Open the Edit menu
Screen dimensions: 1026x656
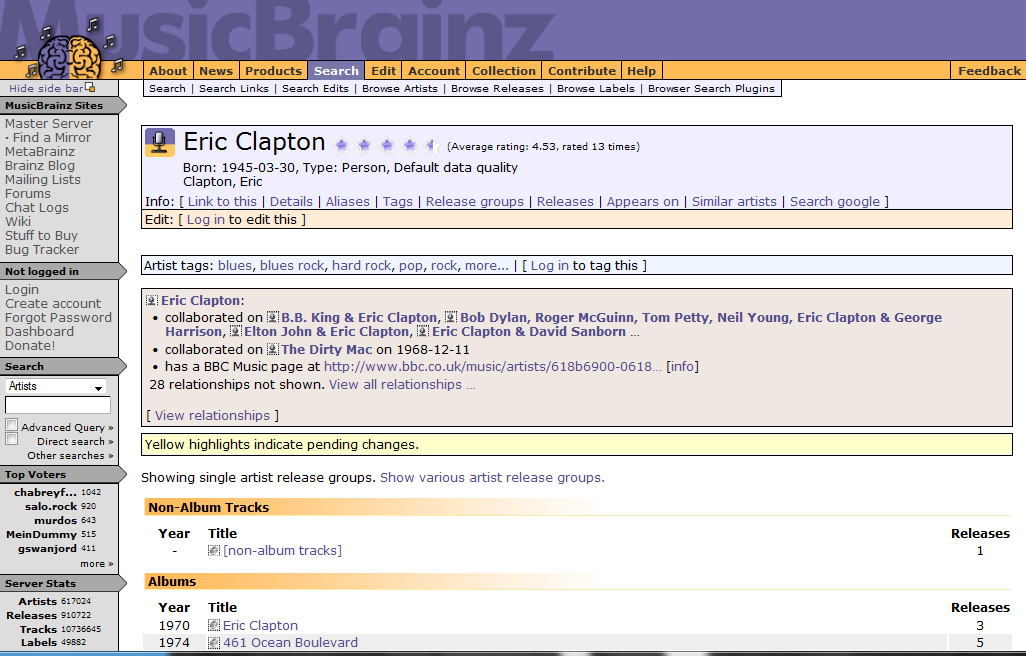[383, 71]
